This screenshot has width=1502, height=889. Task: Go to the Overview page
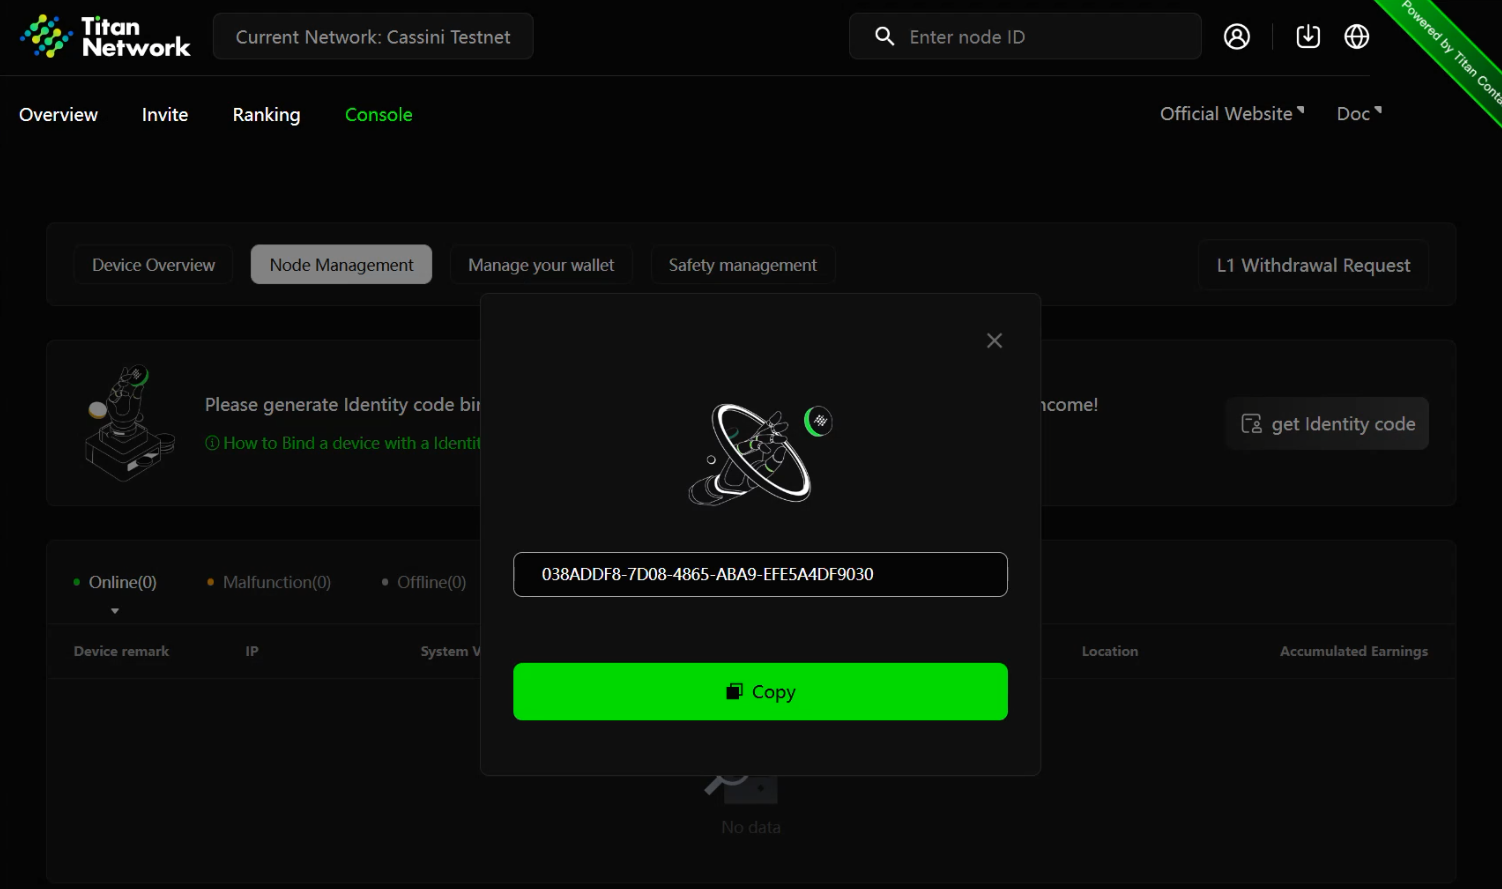(x=59, y=115)
